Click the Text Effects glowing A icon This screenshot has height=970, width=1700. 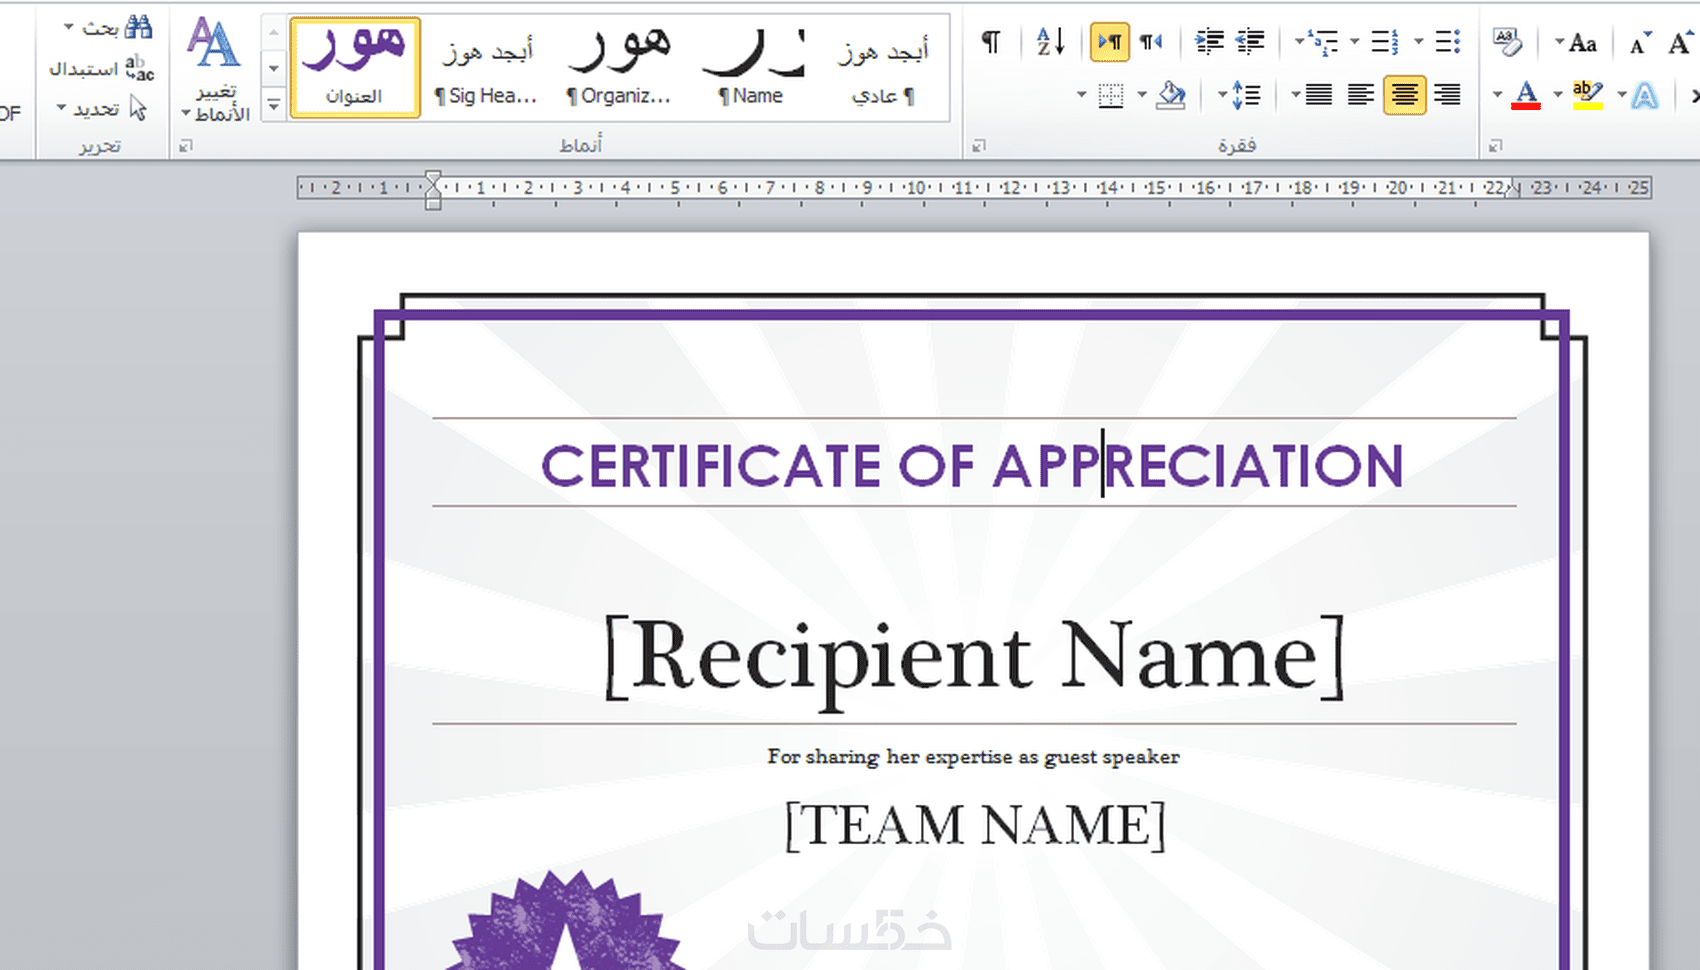pos(1644,95)
